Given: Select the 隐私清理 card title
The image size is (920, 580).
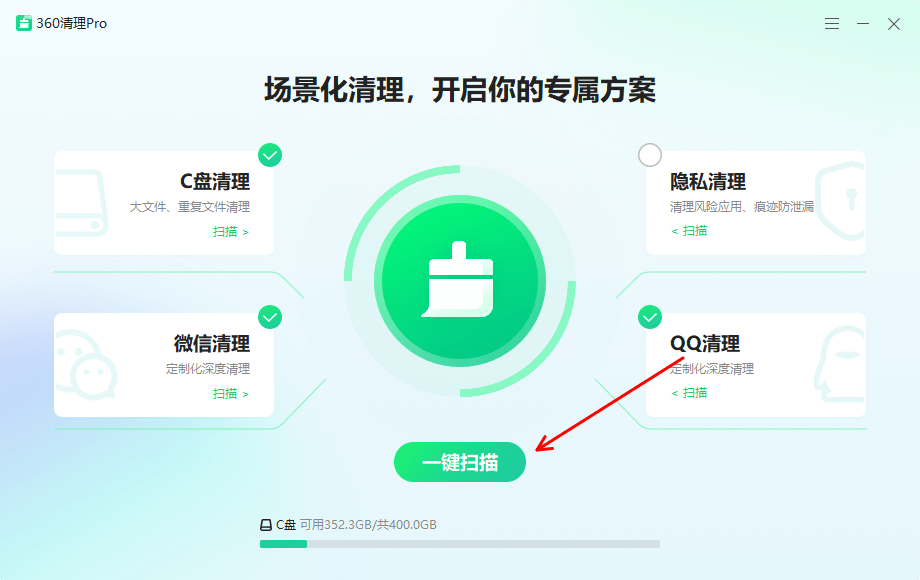Looking at the screenshot, I should [x=708, y=182].
